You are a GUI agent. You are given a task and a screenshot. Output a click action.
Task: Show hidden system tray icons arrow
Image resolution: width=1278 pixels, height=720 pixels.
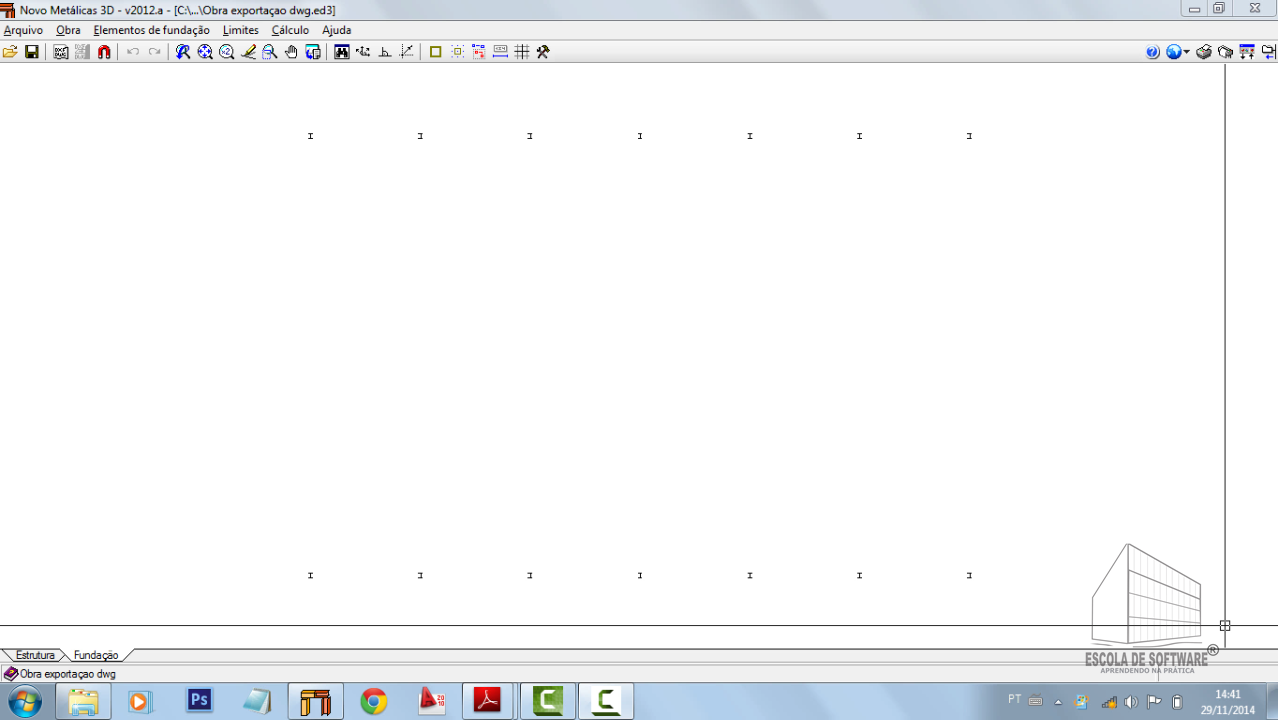[x=1058, y=701]
